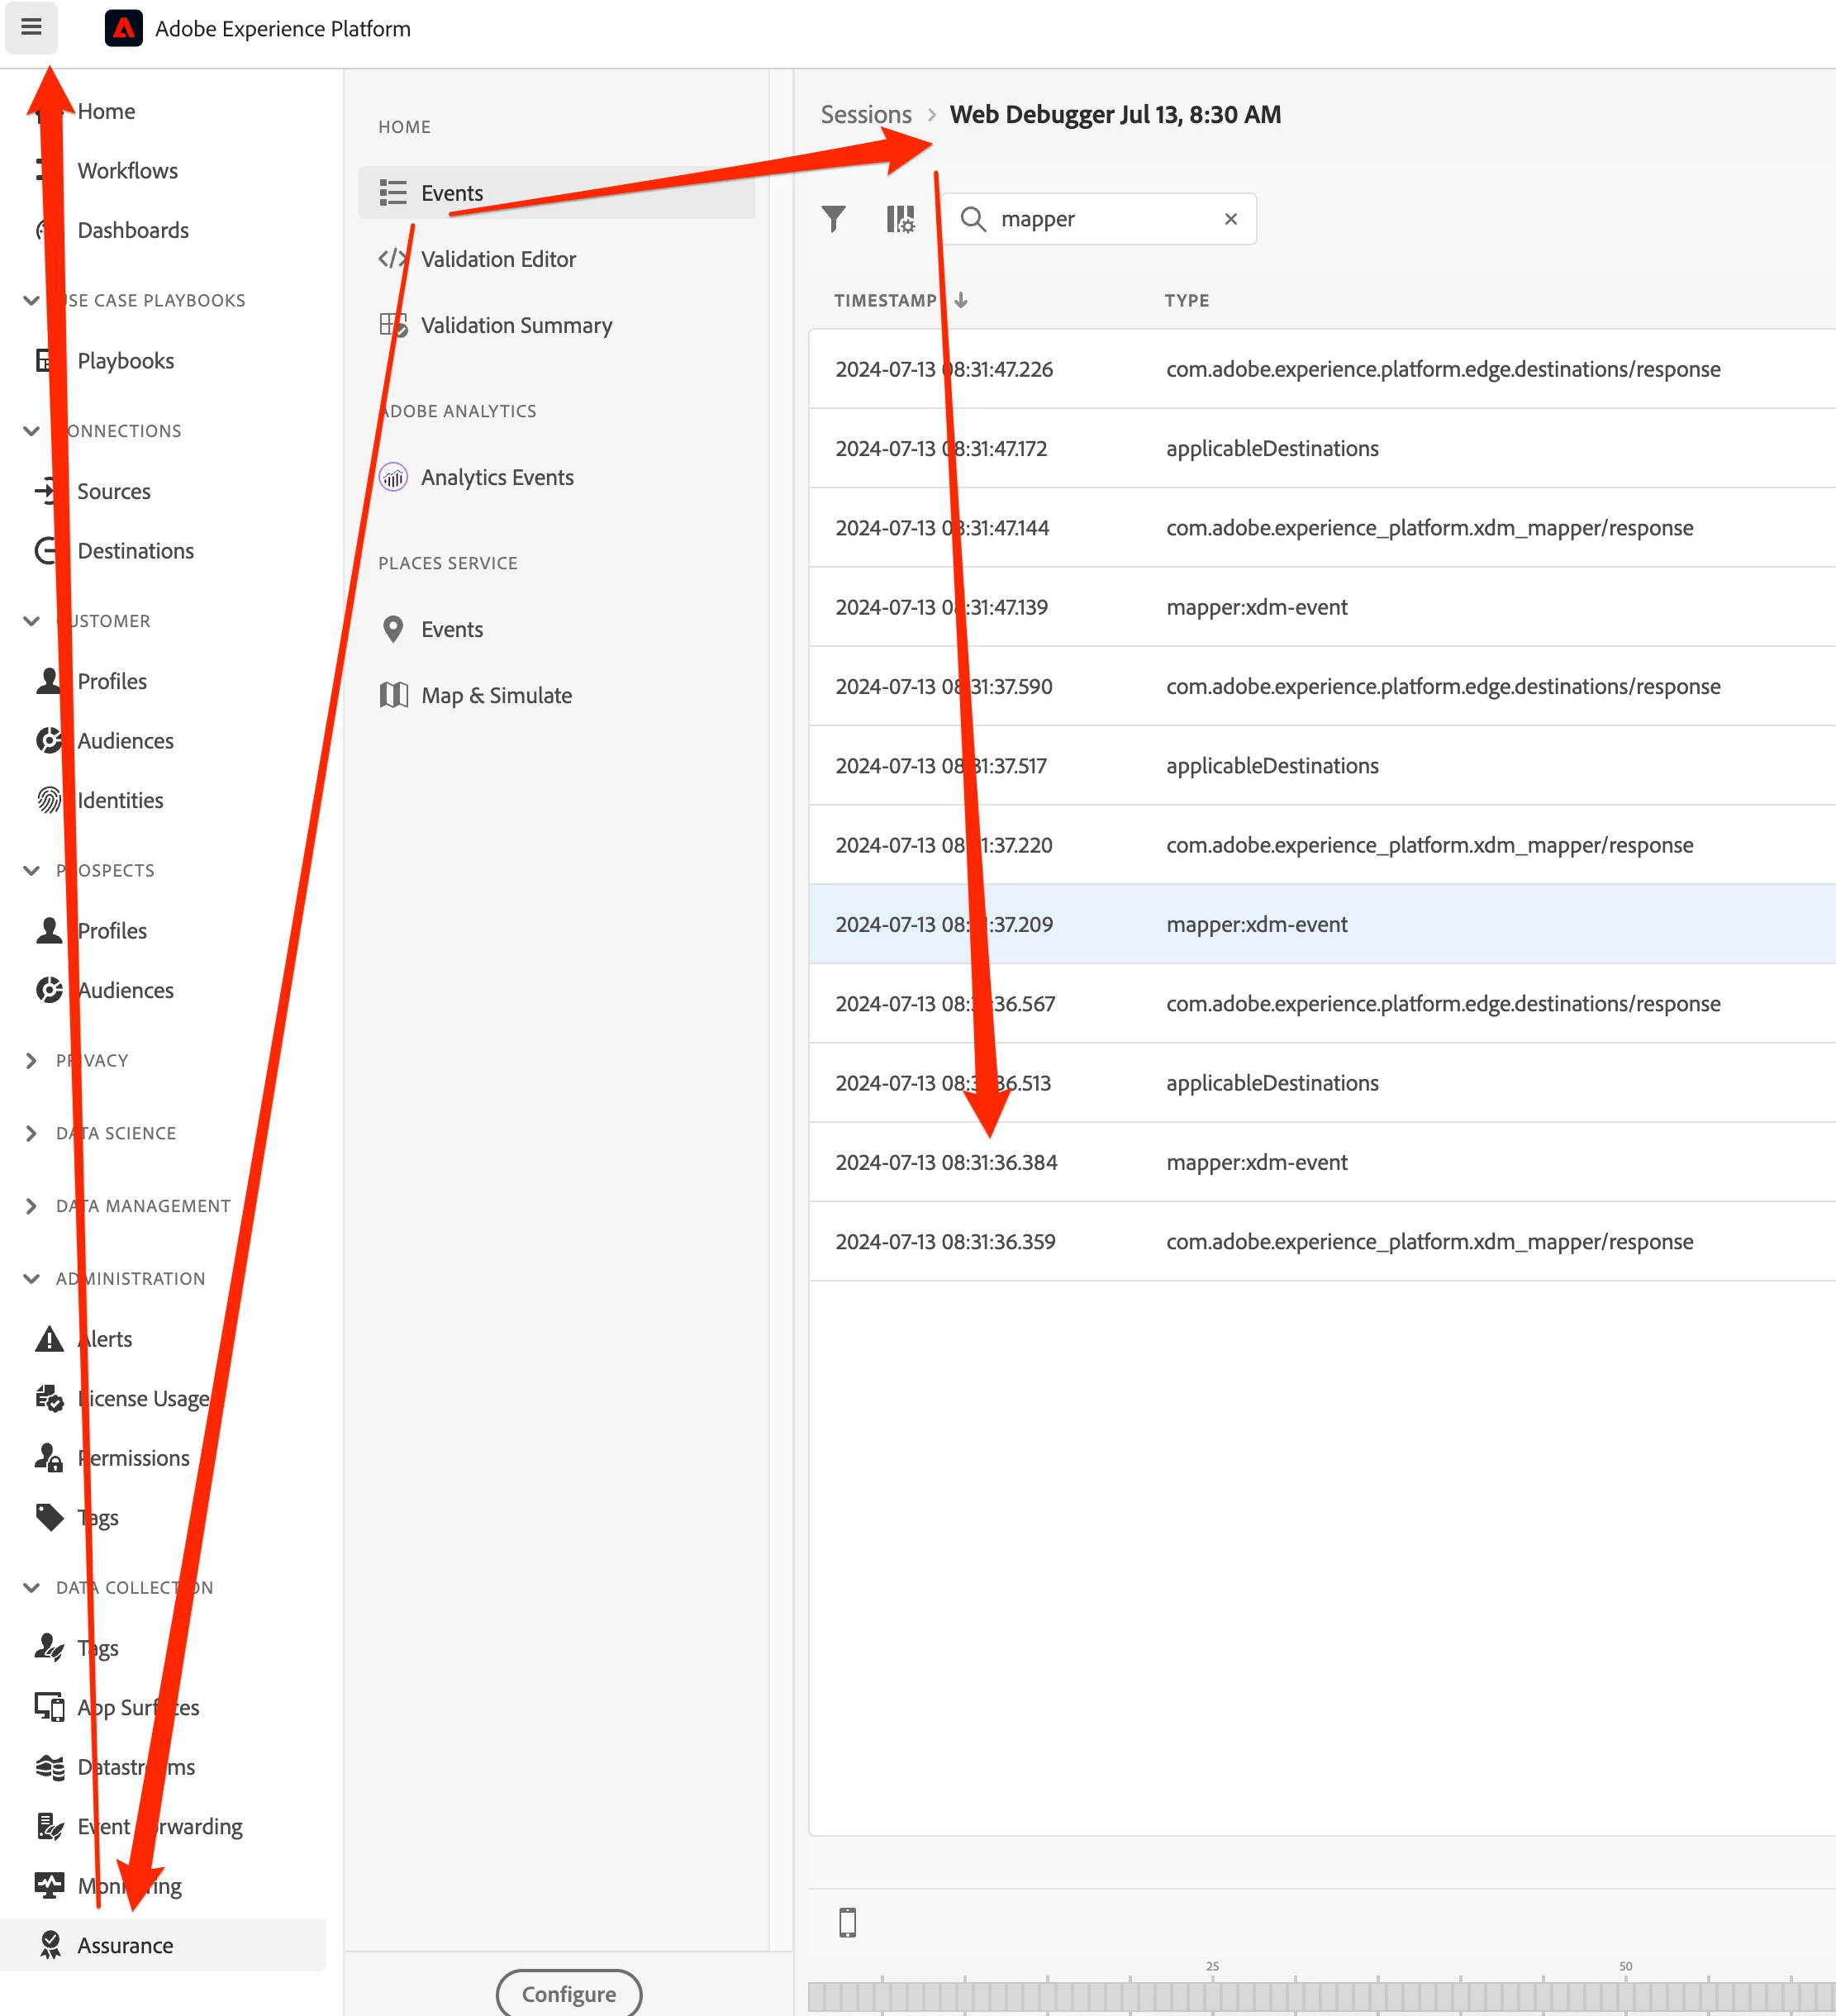This screenshot has height=2016, width=1836.
Task: Expand the Data Management section
Action: [x=31, y=1206]
